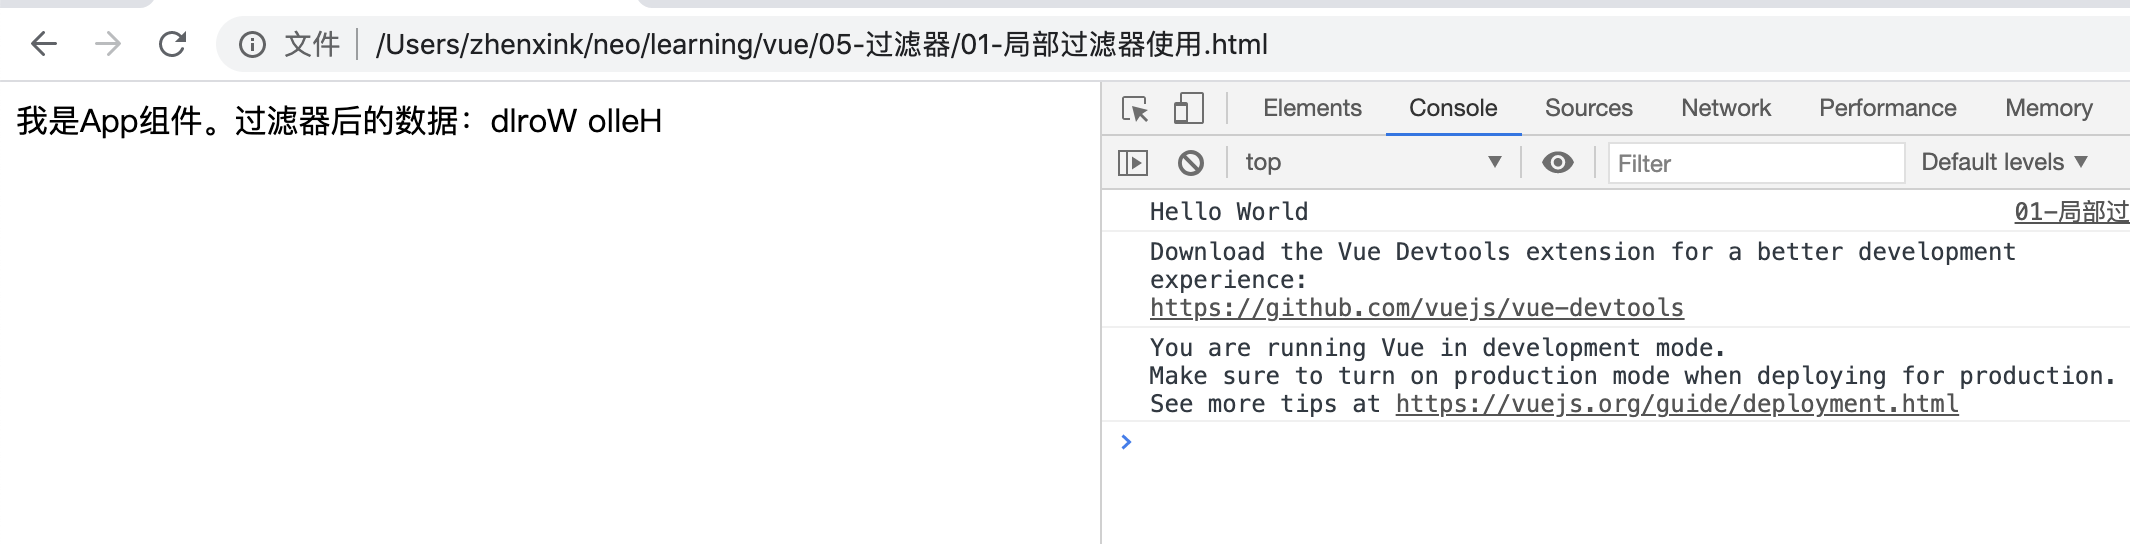Open the Network tab

click(1725, 108)
